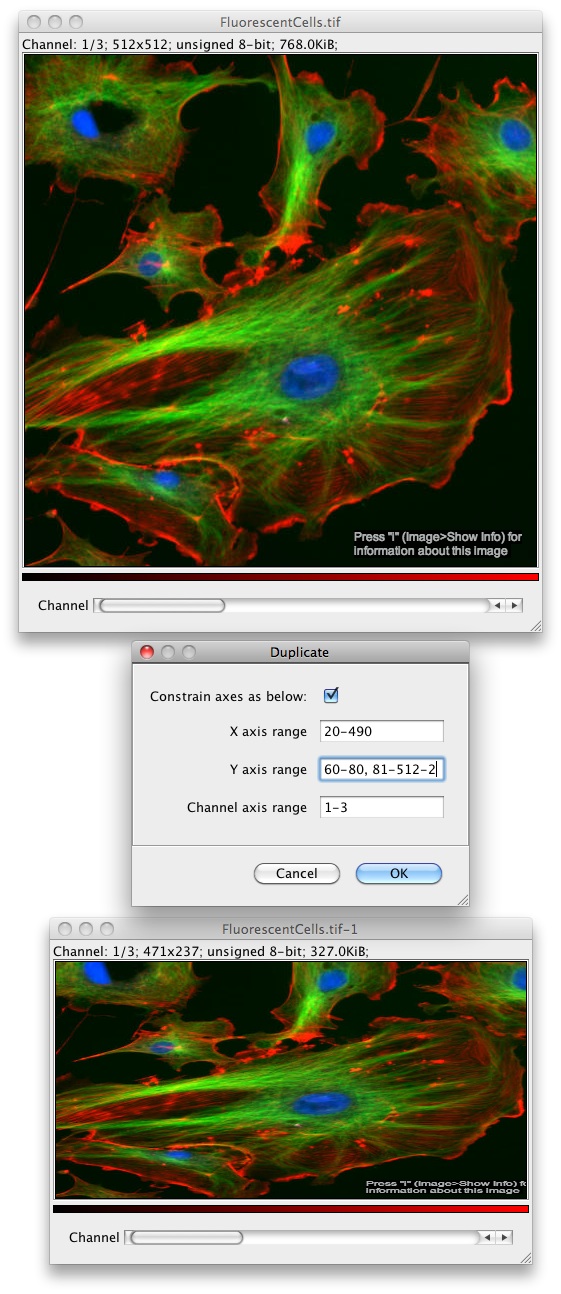Image resolution: width=561 pixels, height=1294 pixels.
Task: Close the Duplicate dialog with the red button
Action: pyautogui.click(x=147, y=652)
